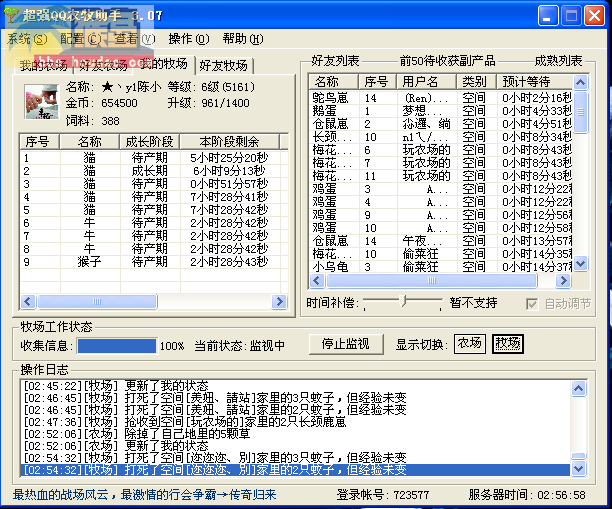
Task: Select the 小乌龟 row in friend list
Action: coord(441,267)
